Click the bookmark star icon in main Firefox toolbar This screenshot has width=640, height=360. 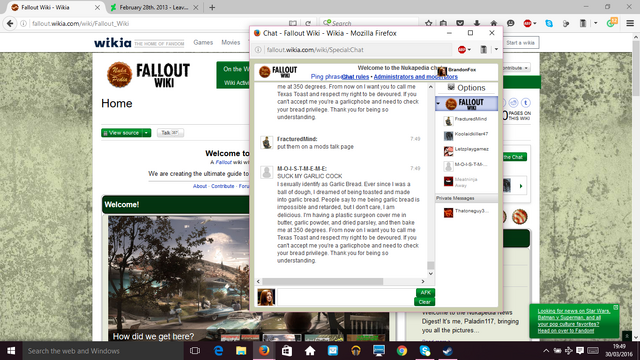coord(428,24)
